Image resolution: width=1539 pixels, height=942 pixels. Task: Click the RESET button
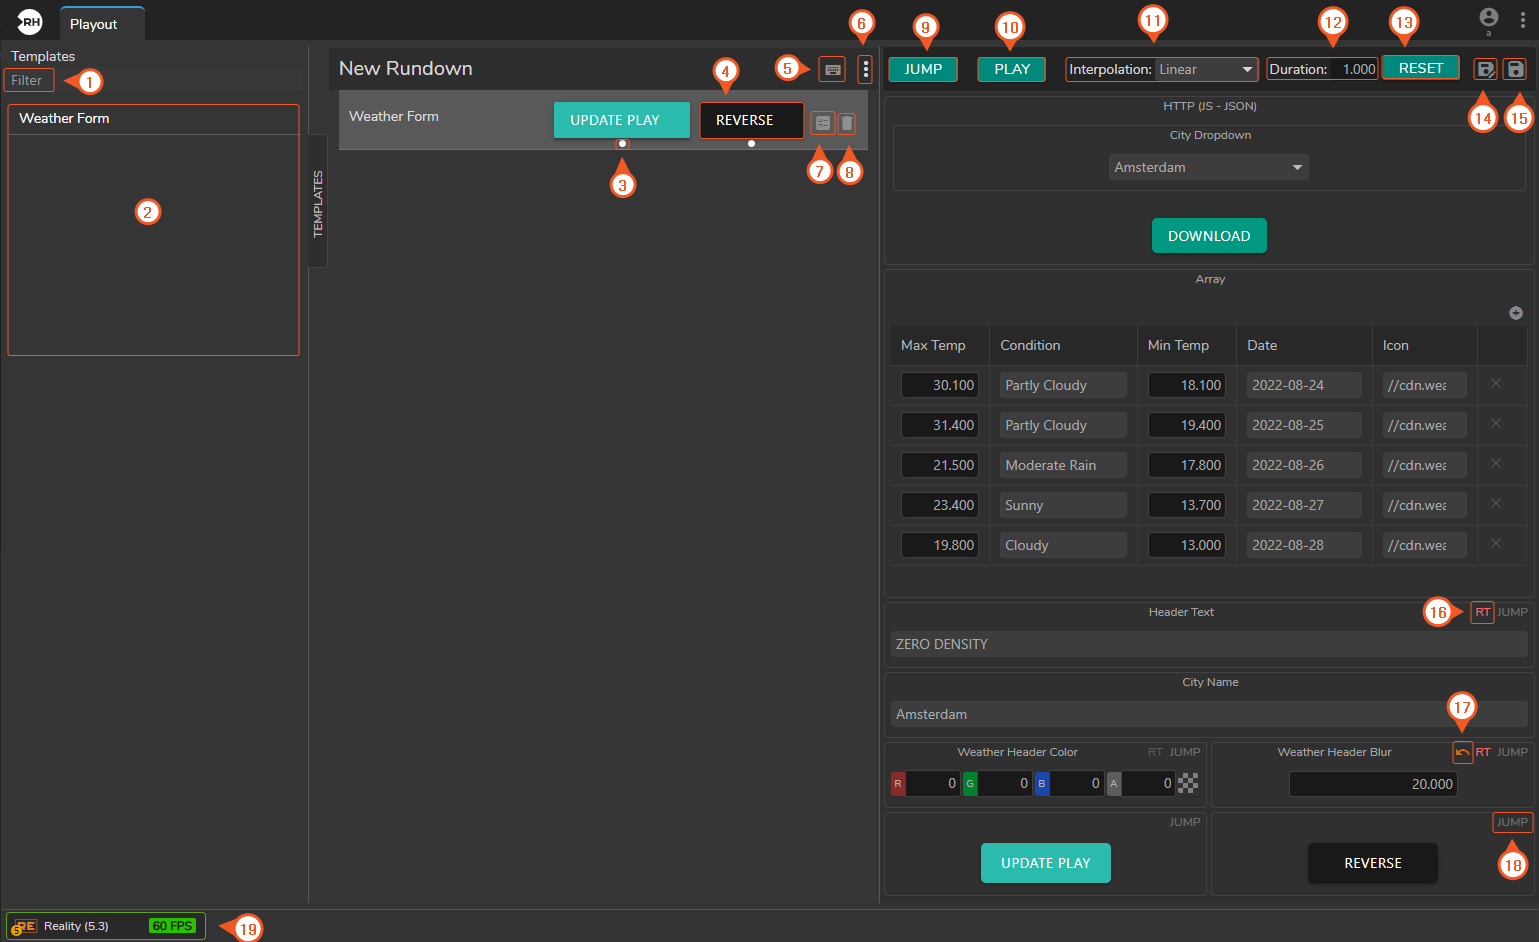1420,68
